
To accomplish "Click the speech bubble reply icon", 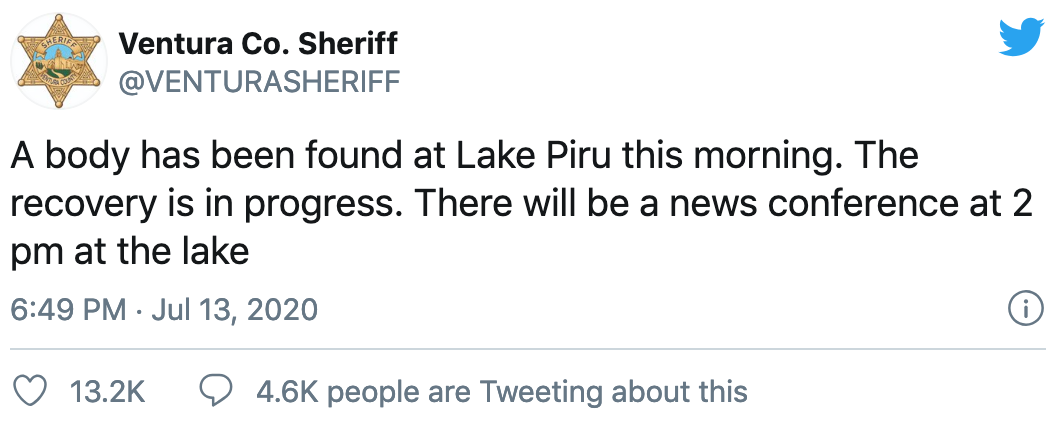I will (216, 391).
